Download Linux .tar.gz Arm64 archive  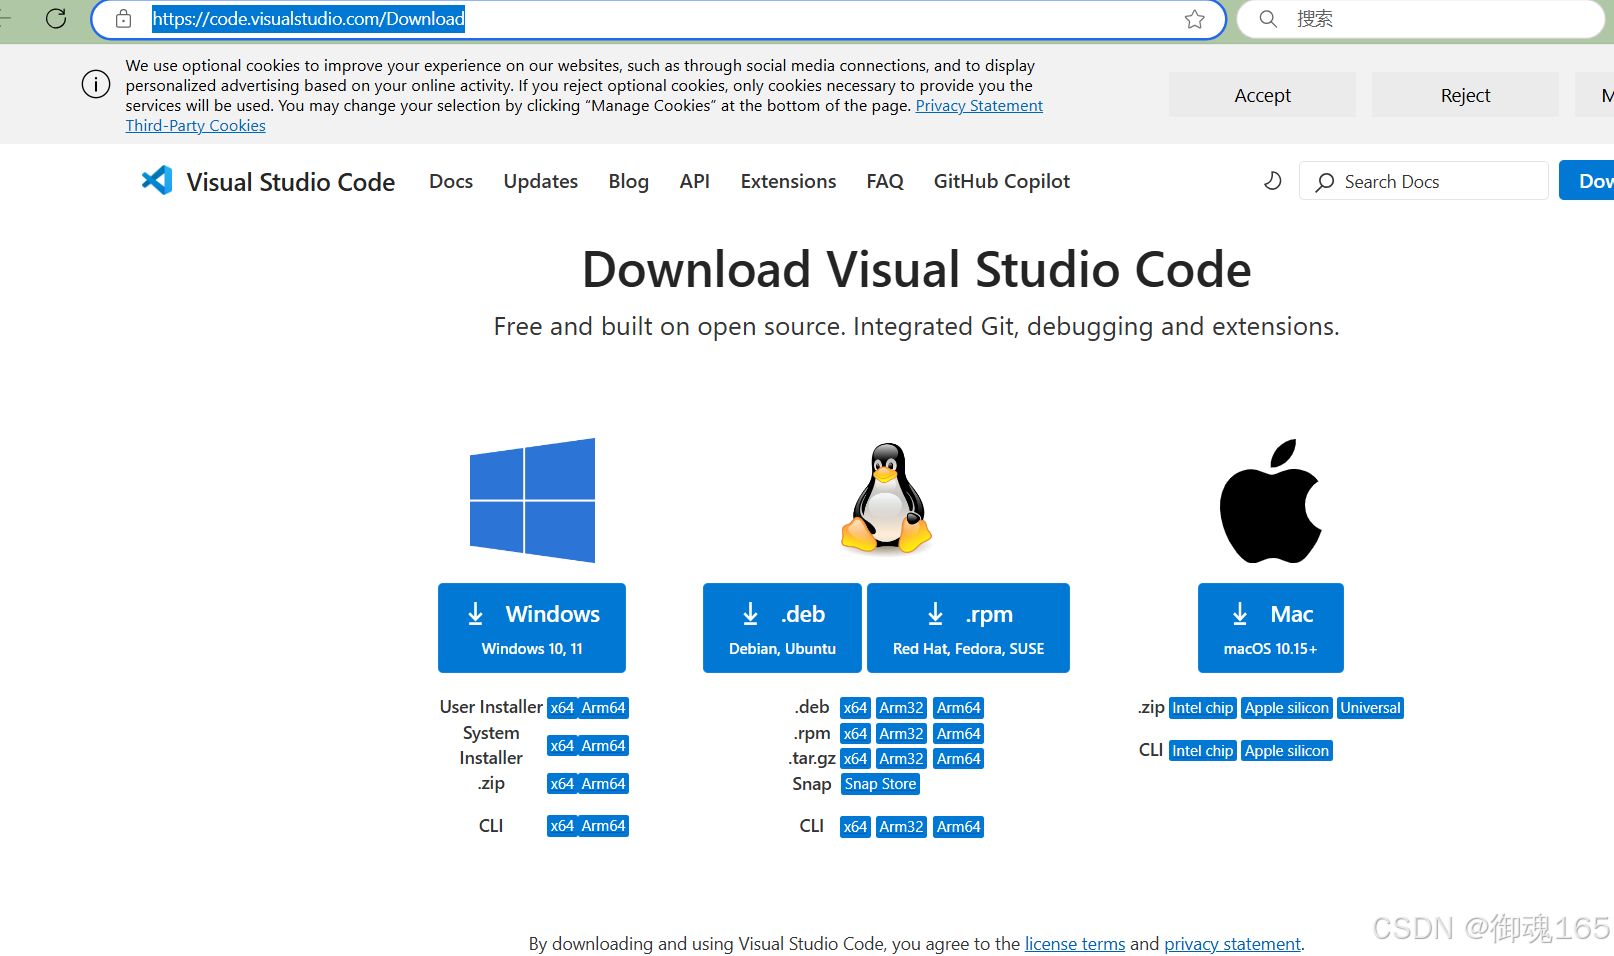click(x=958, y=759)
